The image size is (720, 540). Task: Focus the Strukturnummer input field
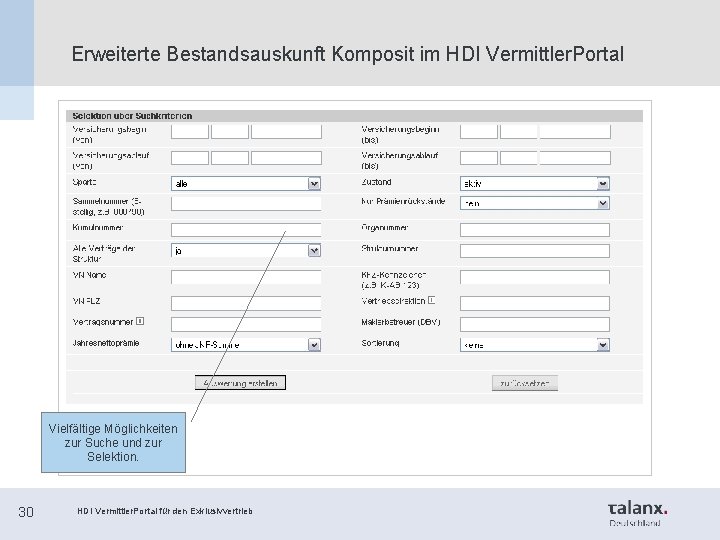tap(535, 251)
